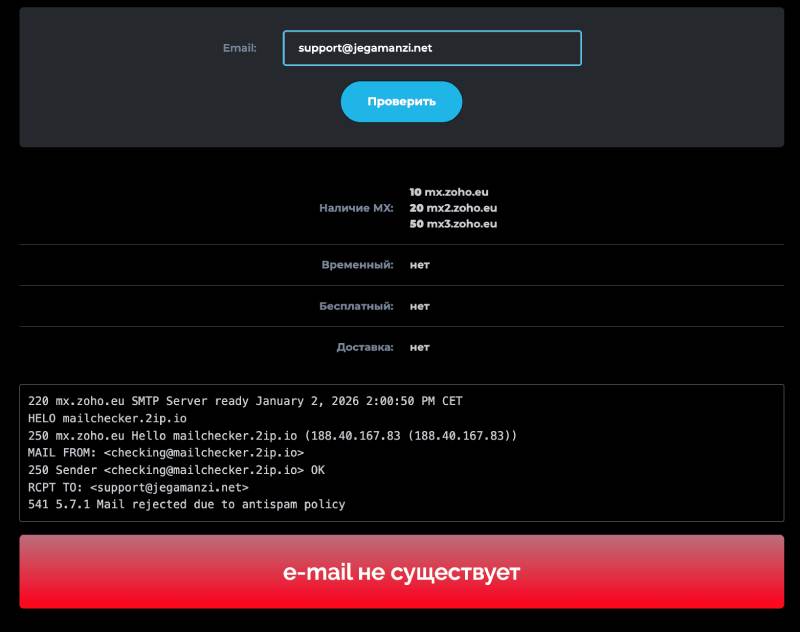800x632 pixels.
Task: Click the 10 mx.zoho.eu MX record
Action: point(449,192)
